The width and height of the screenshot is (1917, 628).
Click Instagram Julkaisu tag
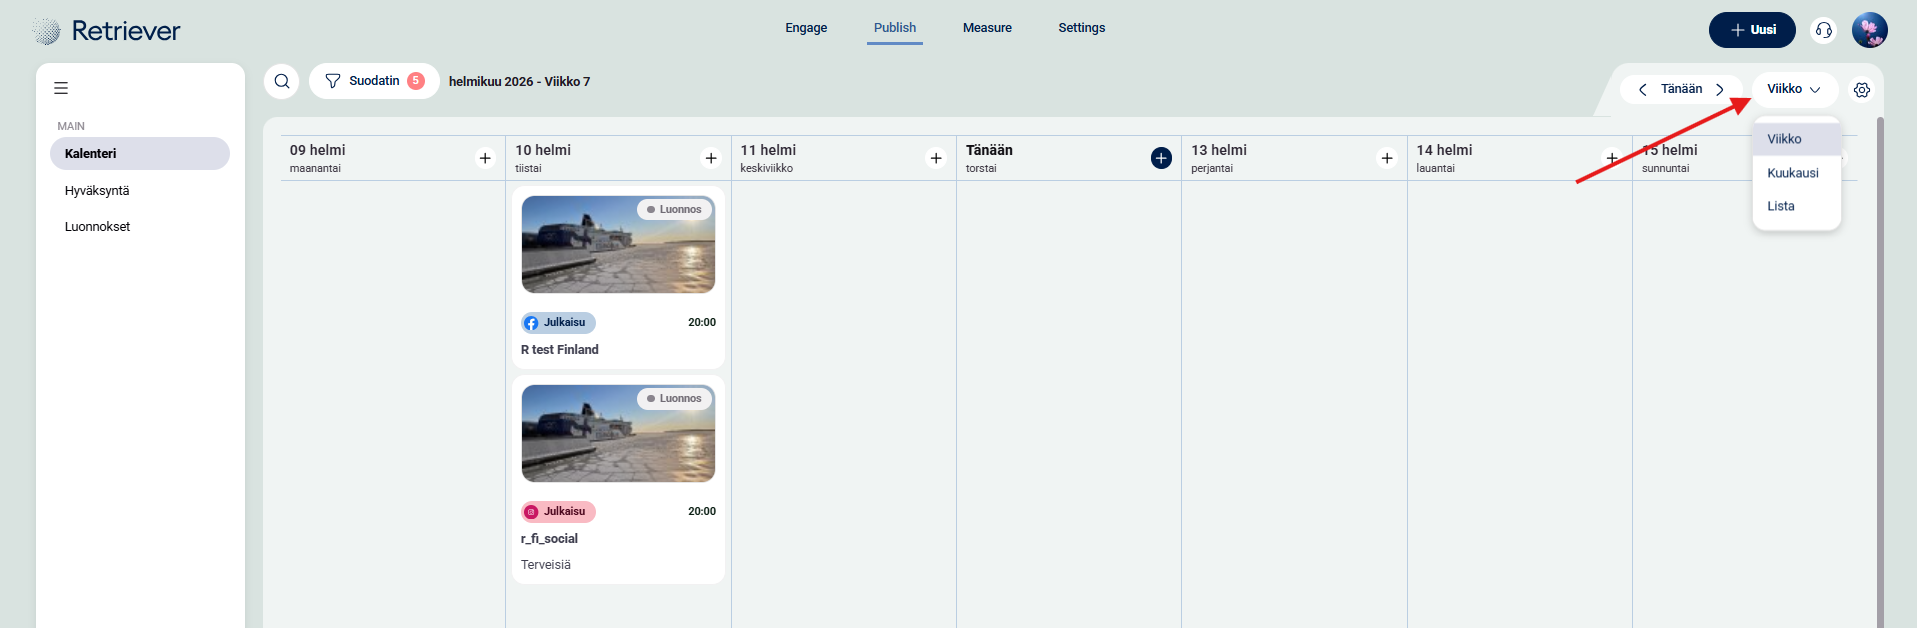(x=558, y=511)
